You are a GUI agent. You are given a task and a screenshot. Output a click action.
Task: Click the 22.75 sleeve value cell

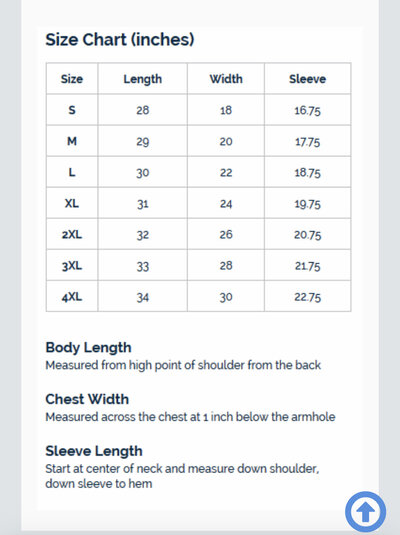point(308,297)
